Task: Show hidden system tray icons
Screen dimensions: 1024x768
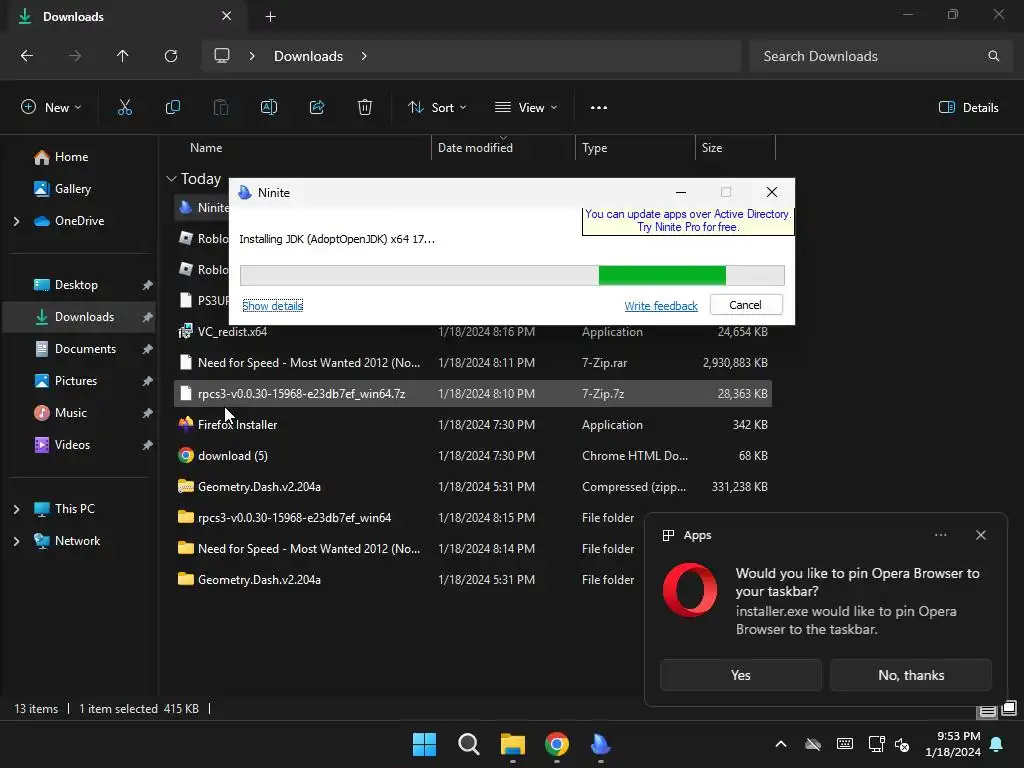Action: (x=780, y=744)
